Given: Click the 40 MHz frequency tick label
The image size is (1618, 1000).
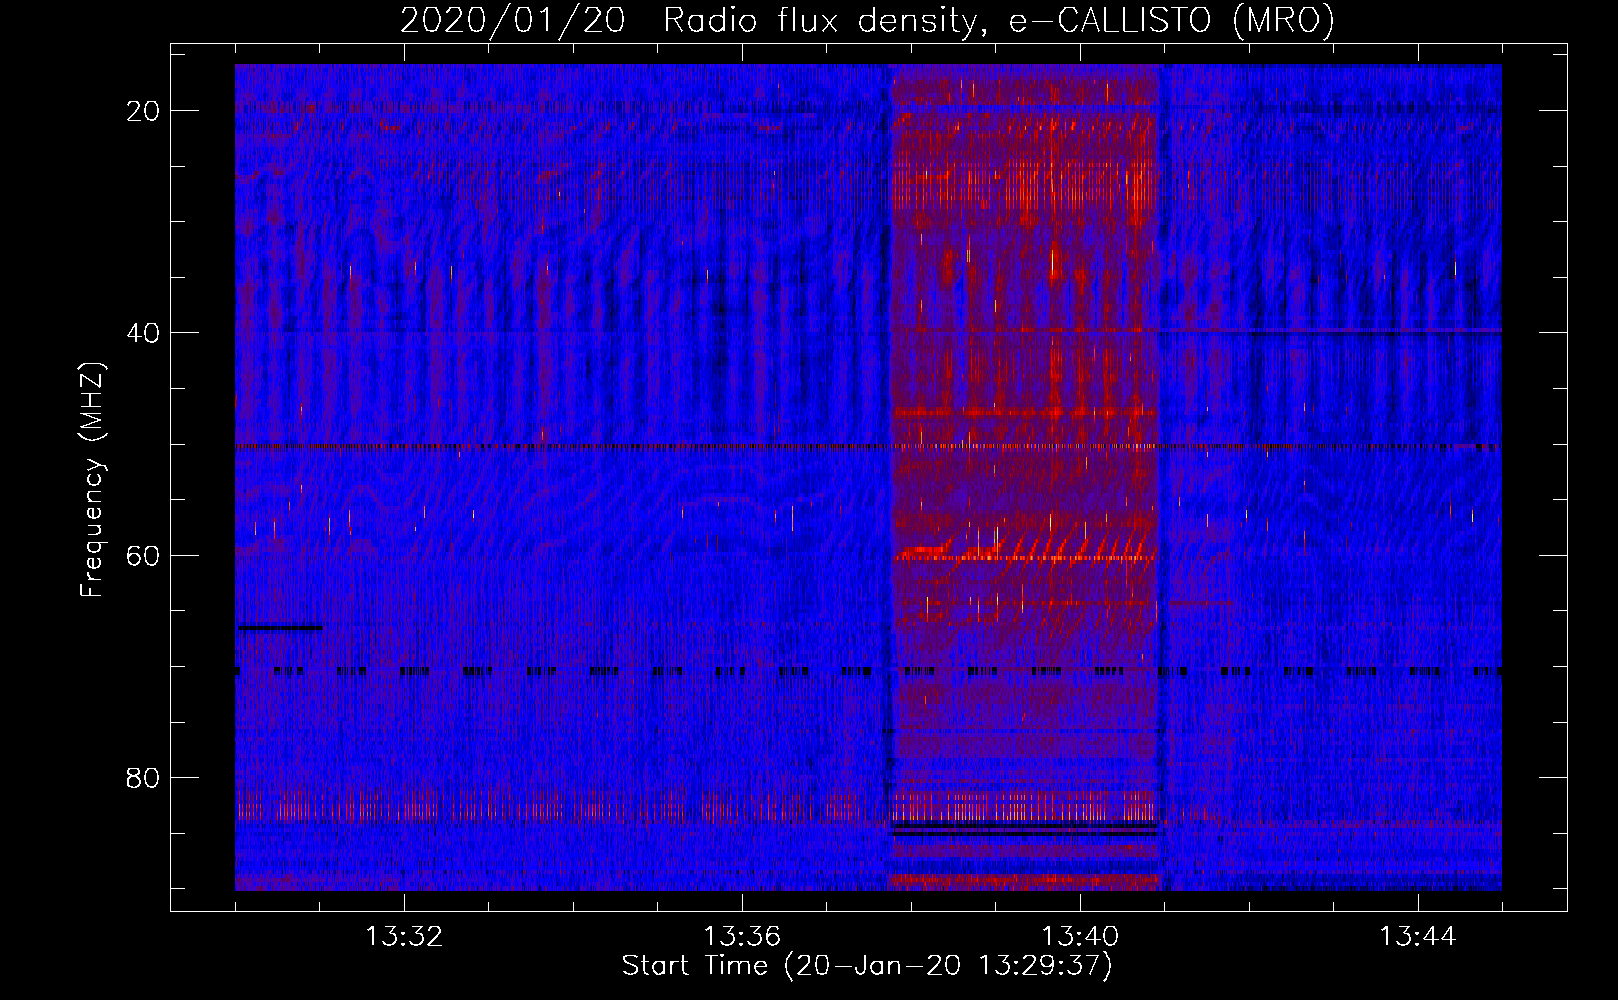Looking at the screenshot, I should 144,333.
